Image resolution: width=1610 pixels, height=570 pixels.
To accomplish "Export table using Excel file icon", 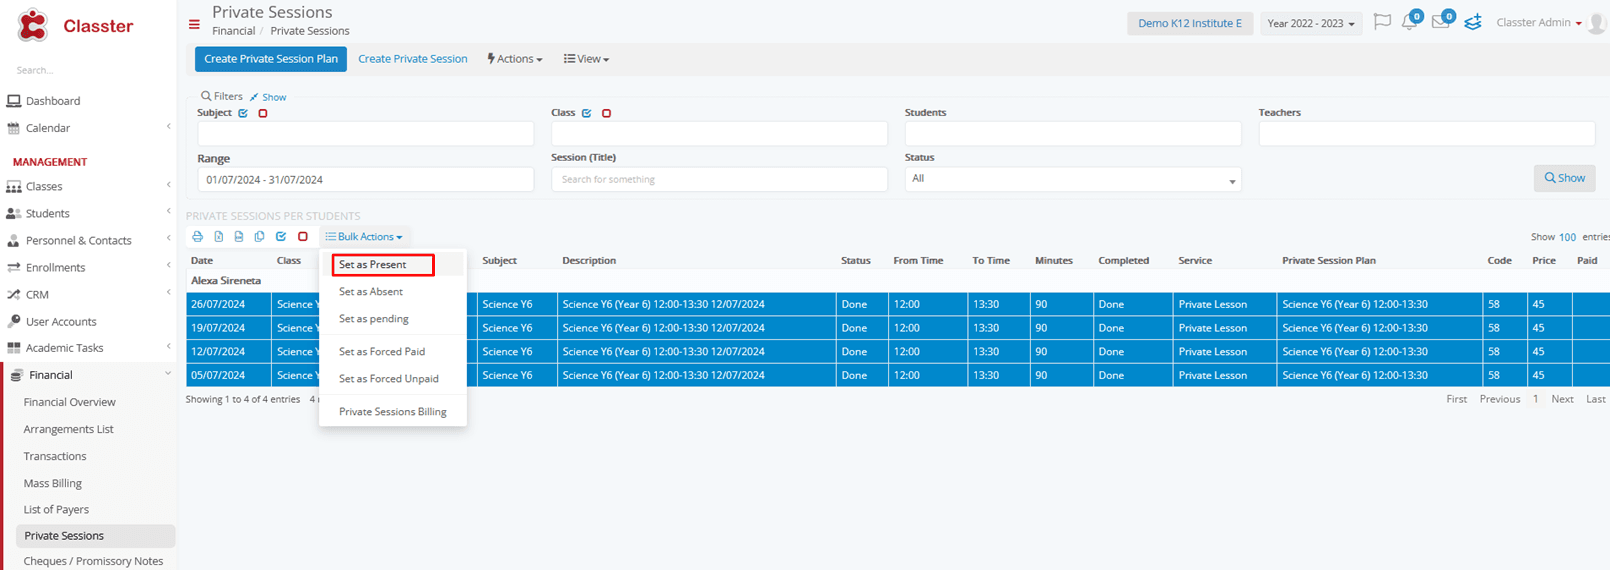I will [x=218, y=237].
